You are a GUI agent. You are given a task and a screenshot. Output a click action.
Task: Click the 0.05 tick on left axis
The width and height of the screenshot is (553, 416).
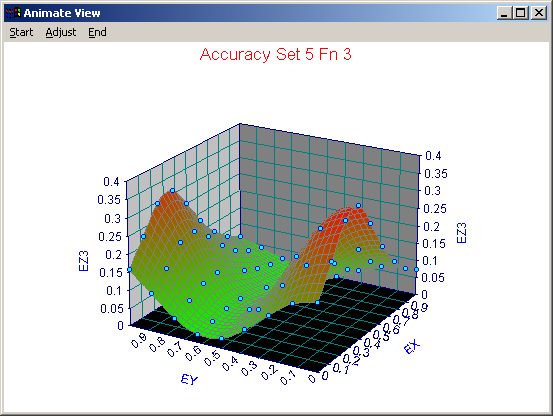coord(111,309)
